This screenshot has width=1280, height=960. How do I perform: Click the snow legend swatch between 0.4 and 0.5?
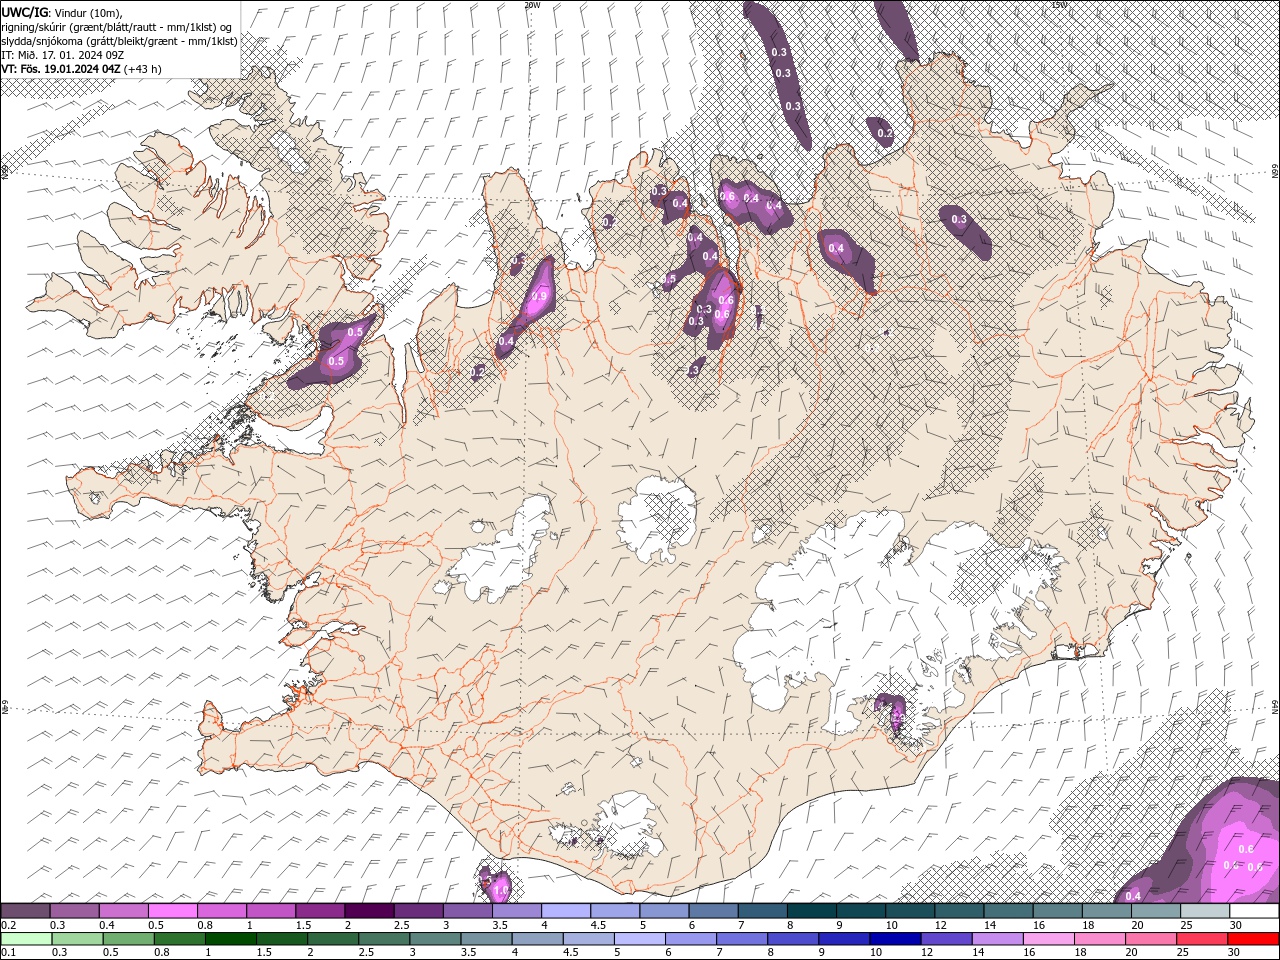123,911
